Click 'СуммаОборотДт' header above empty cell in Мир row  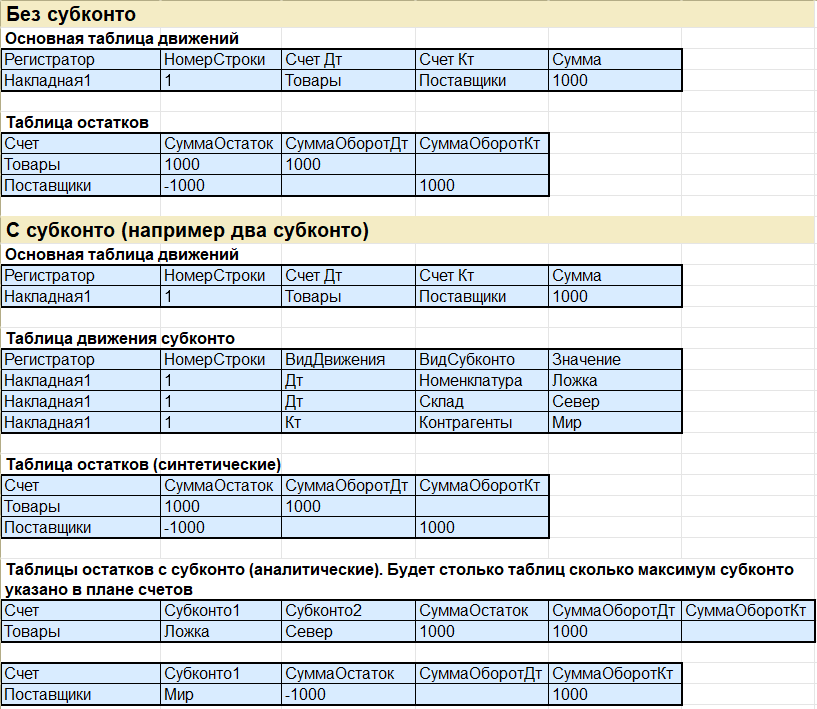[481, 674]
